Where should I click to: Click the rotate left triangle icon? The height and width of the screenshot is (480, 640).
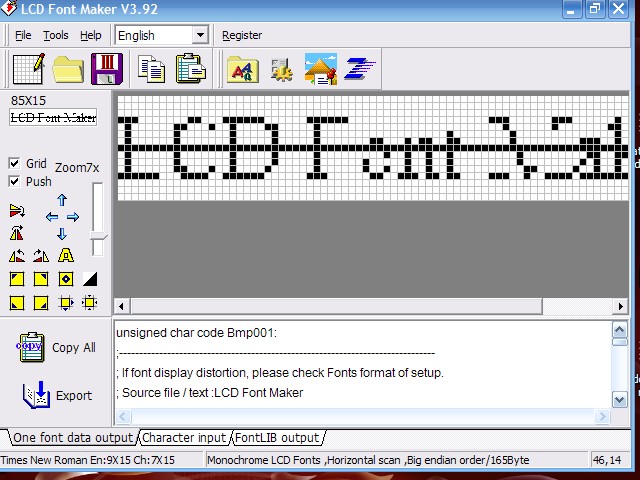click(17, 256)
